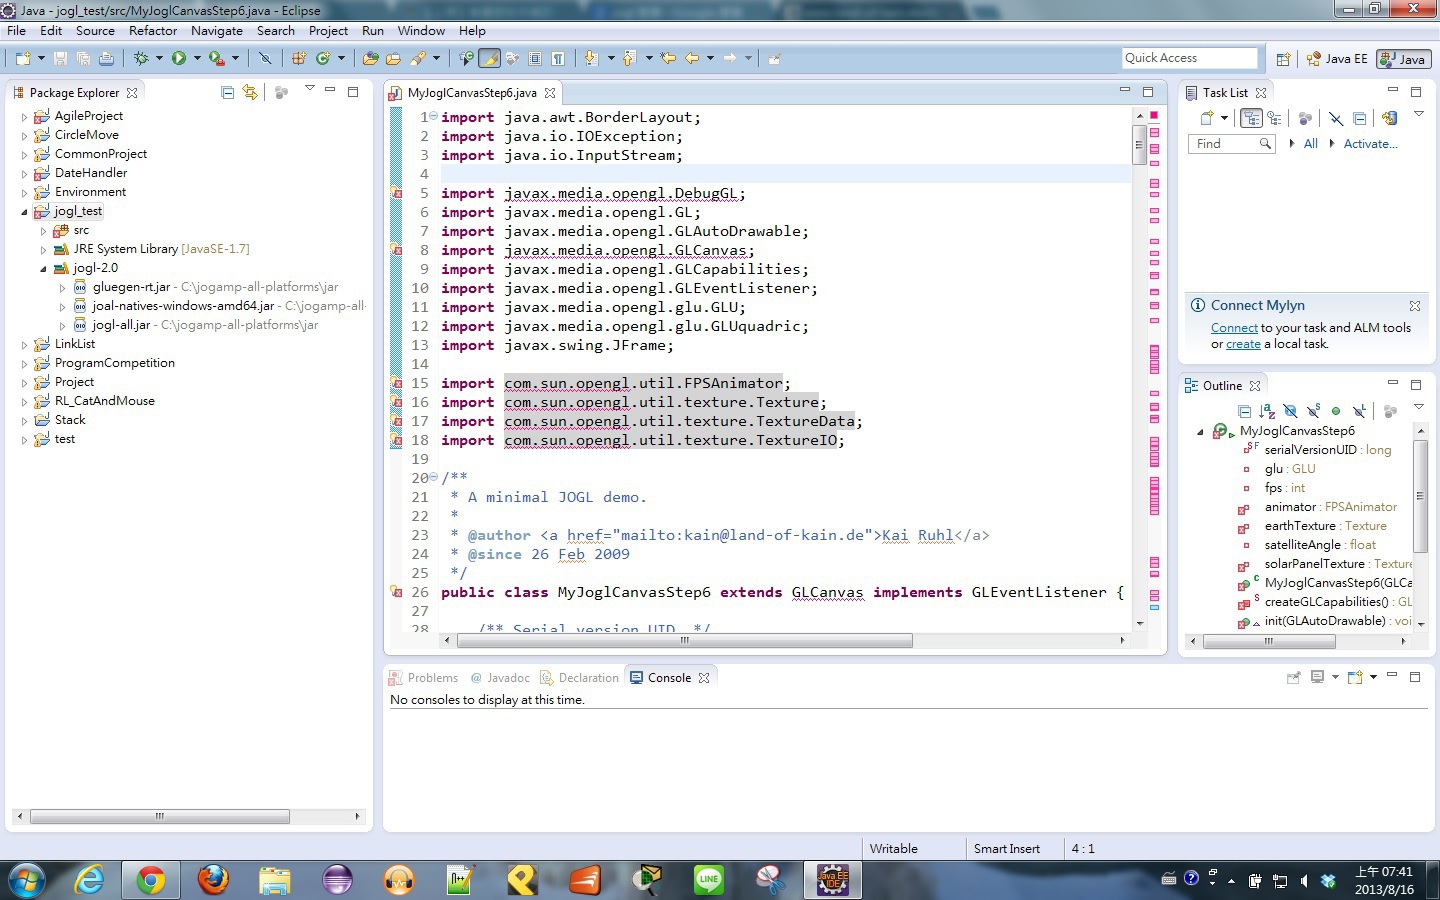This screenshot has width=1440, height=900.
Task: Click the Link with Editor icon
Action: click(x=250, y=92)
